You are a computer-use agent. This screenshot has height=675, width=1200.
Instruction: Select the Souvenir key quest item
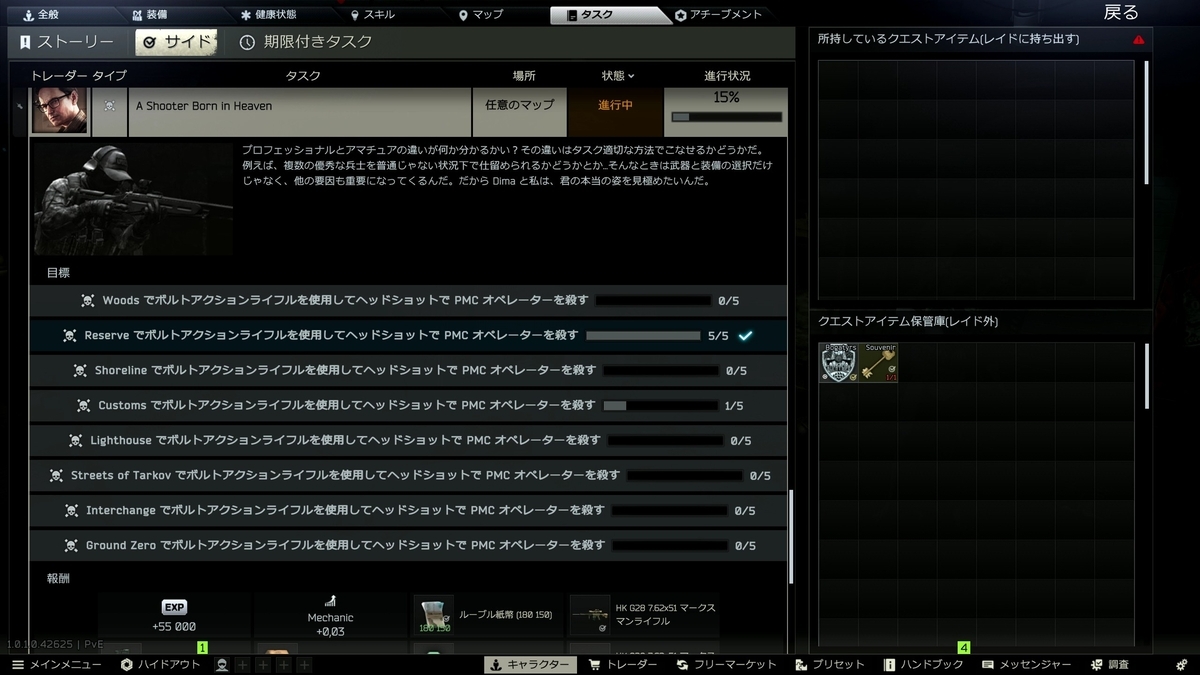click(878, 363)
